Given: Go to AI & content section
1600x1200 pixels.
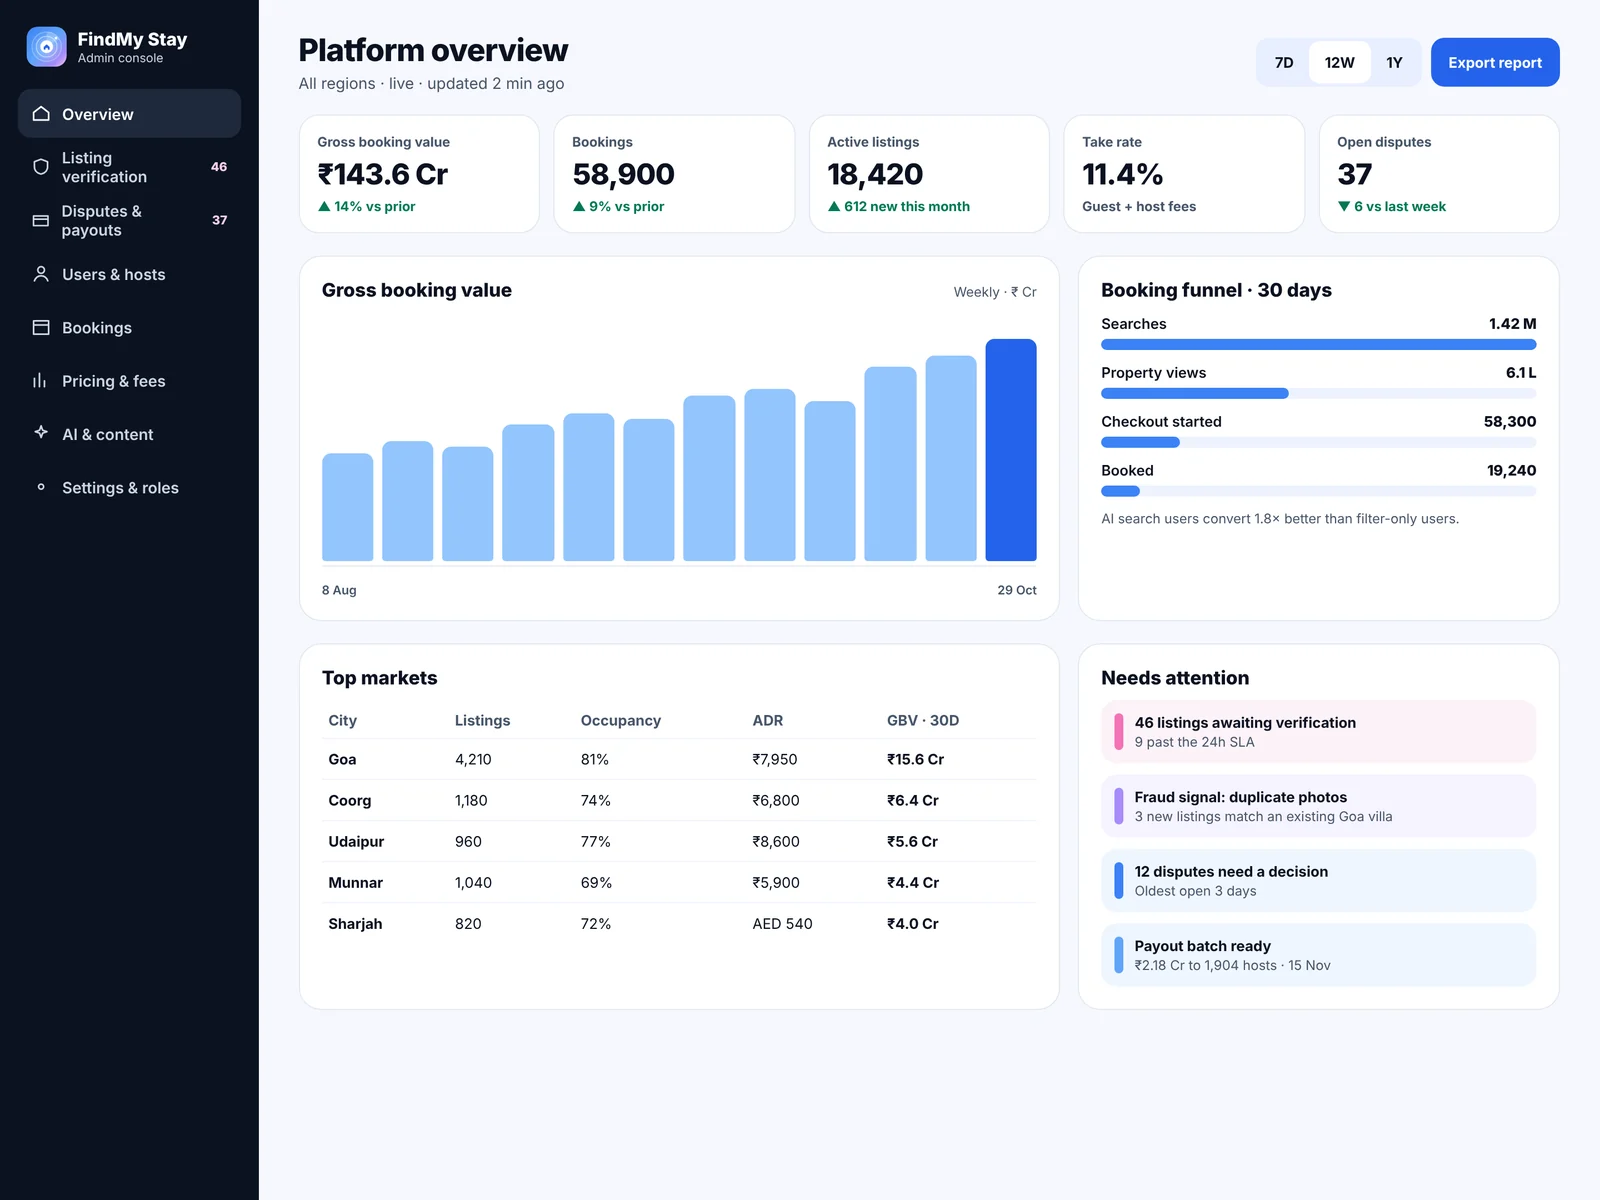Looking at the screenshot, I should 129,434.
